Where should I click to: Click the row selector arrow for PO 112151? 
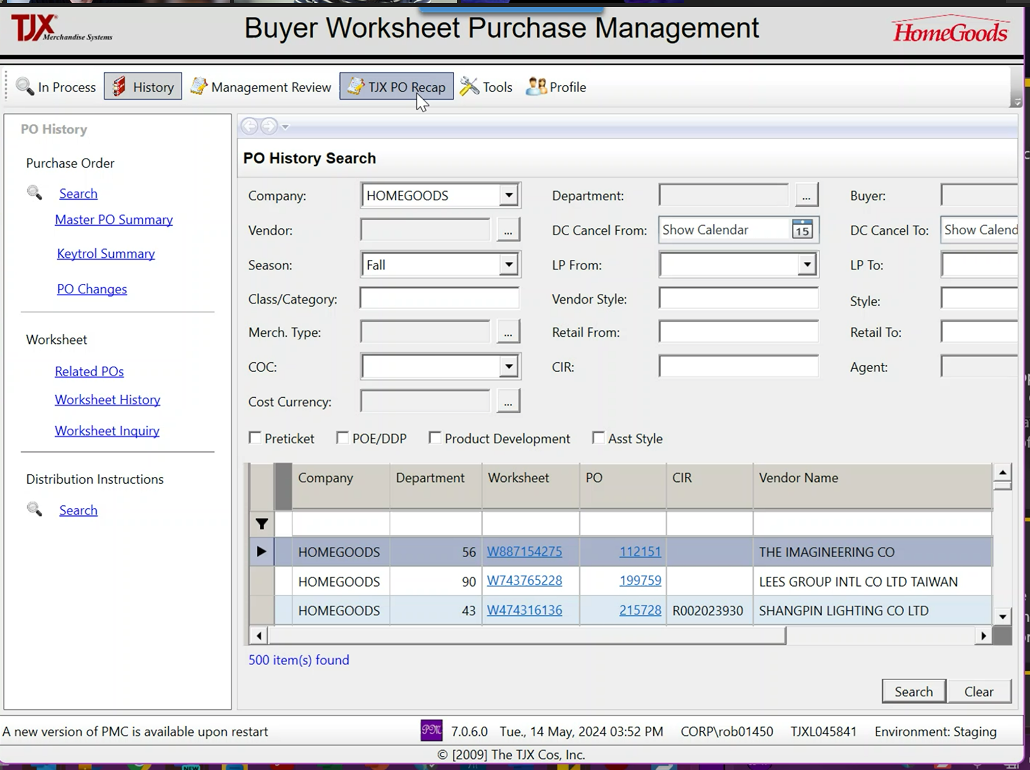pyautogui.click(x=261, y=552)
